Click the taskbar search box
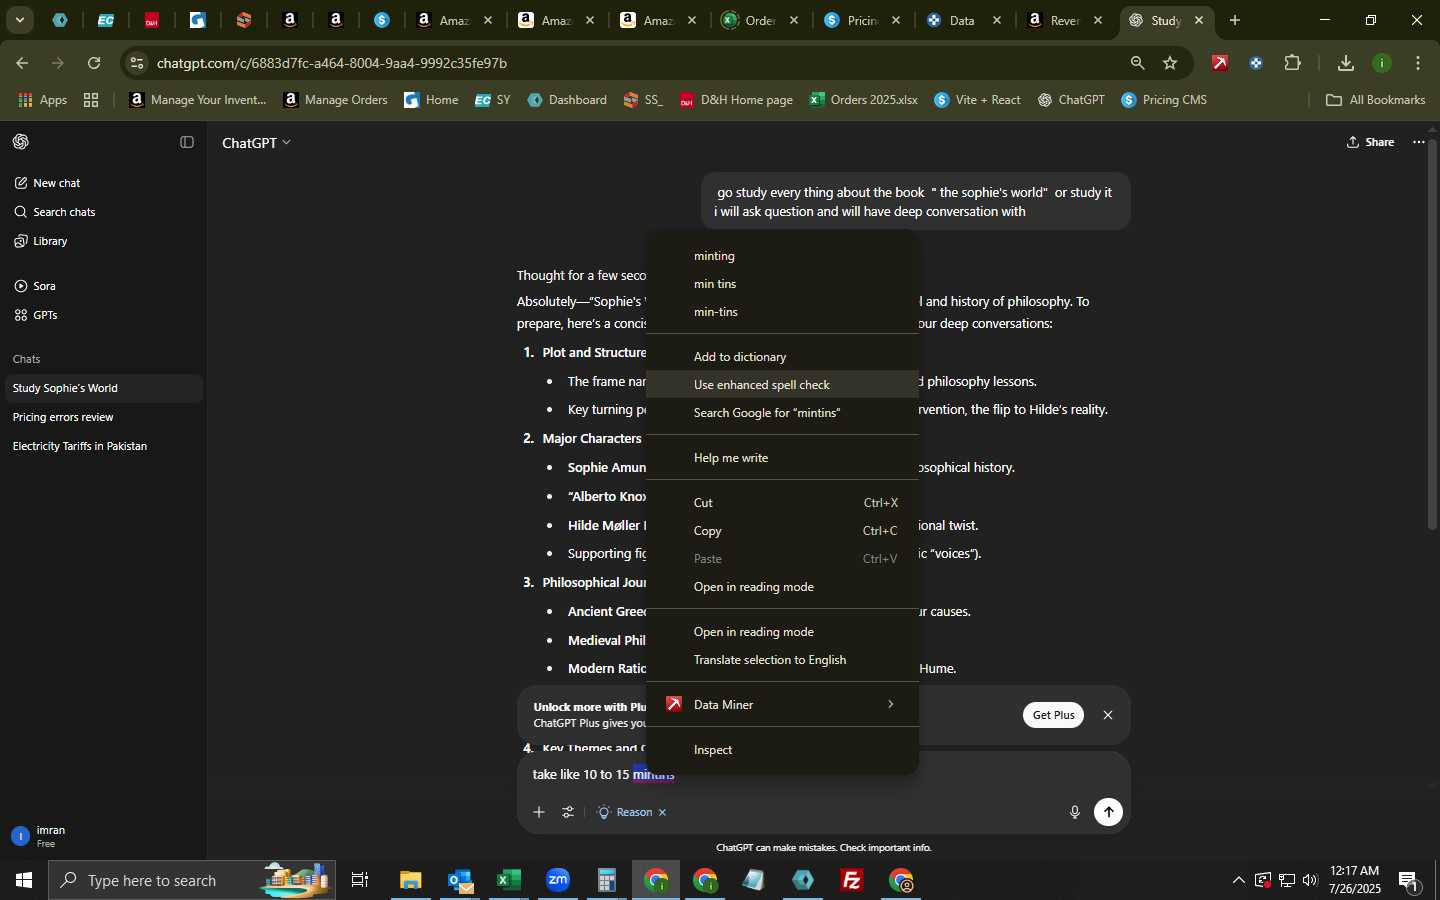This screenshot has width=1440, height=900. (192, 880)
